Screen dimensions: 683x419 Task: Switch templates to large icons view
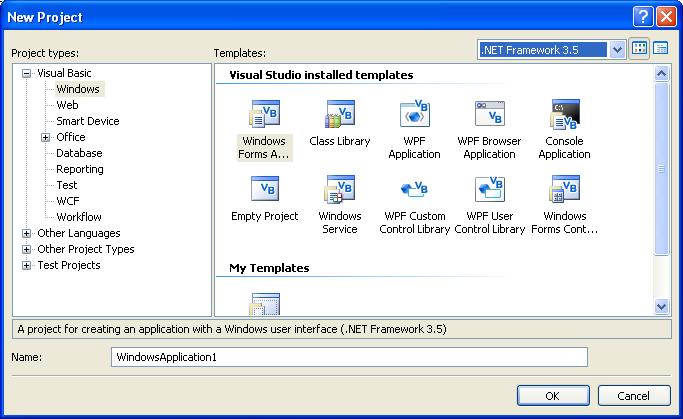tap(639, 48)
